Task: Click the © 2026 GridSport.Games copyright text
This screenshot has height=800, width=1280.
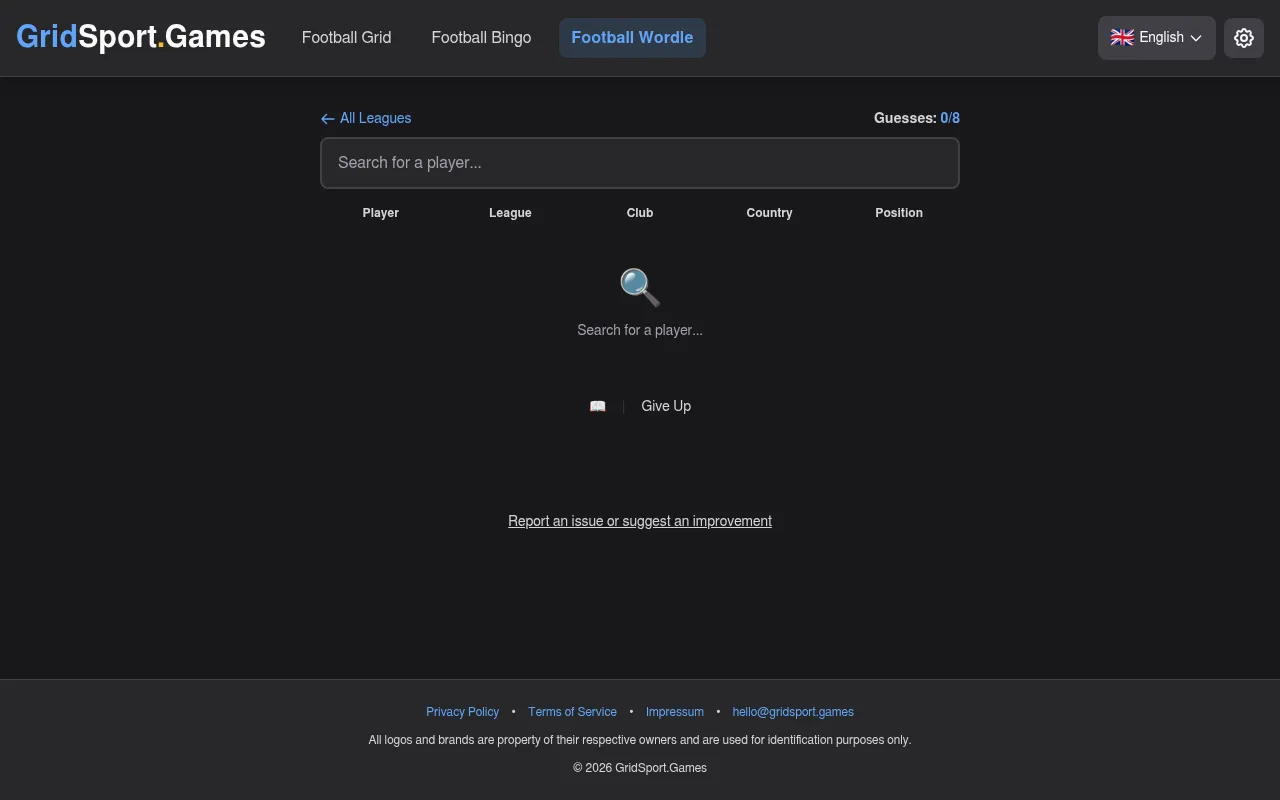Action: (640, 768)
